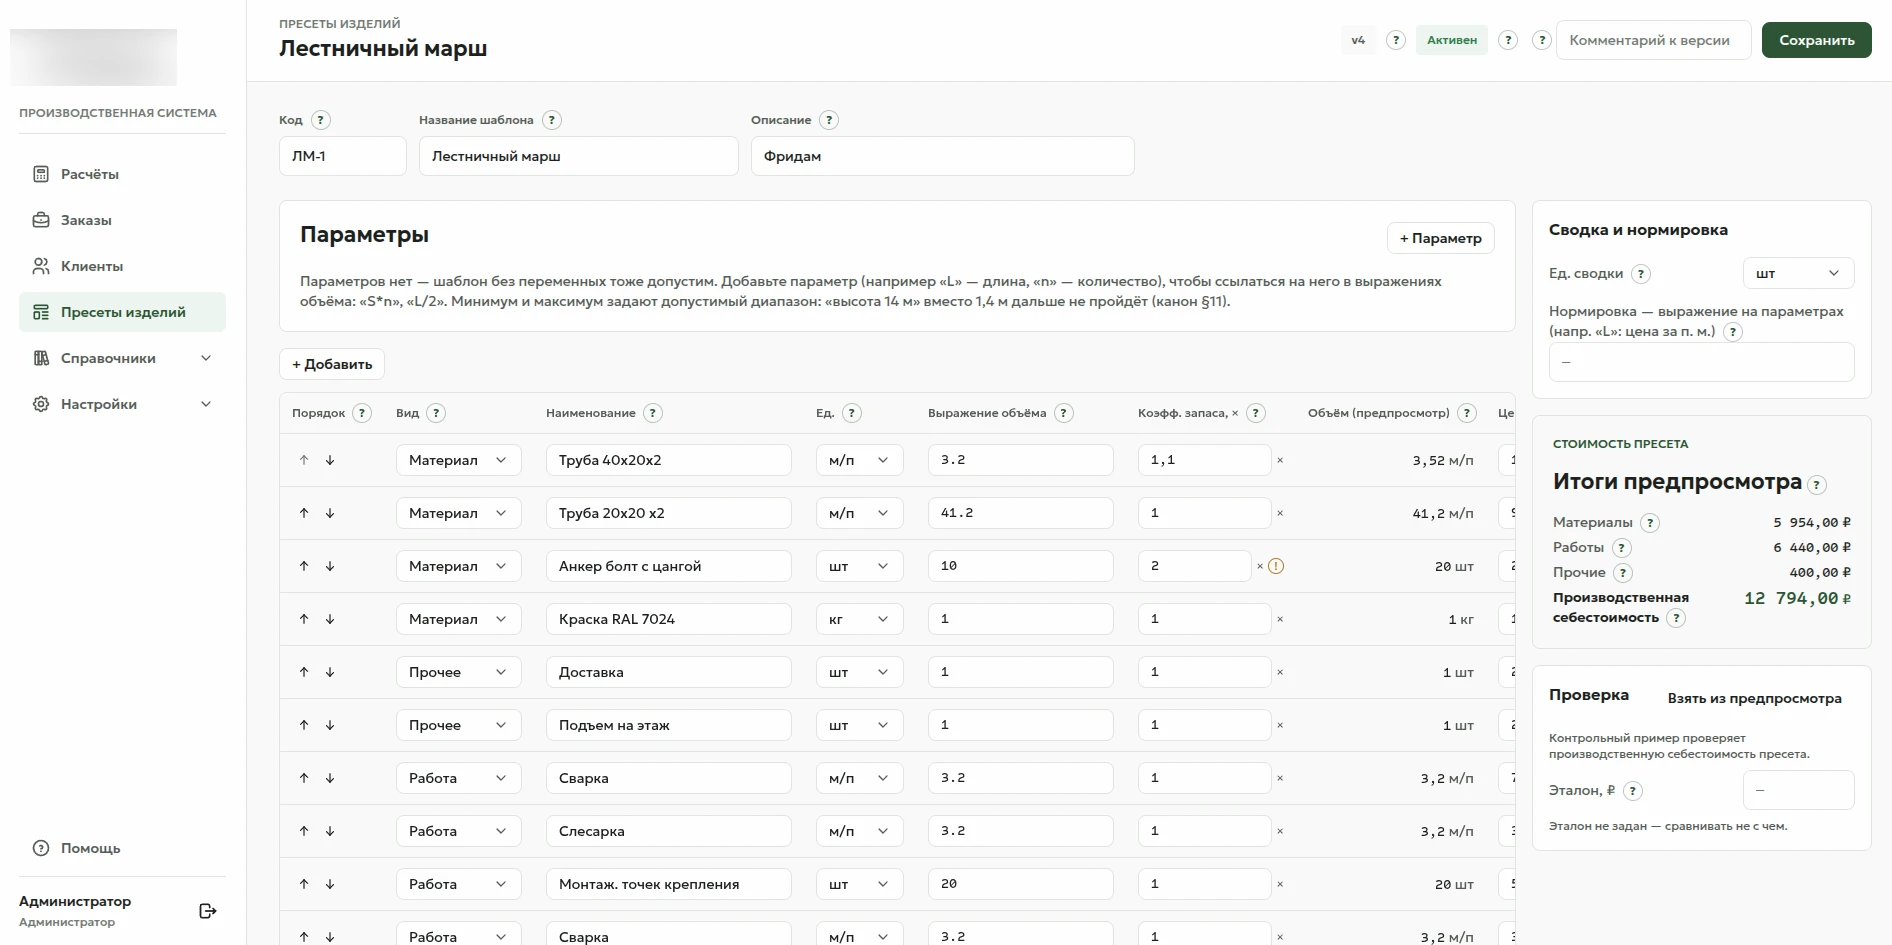Move Анкер болт с цангой row down
Image resolution: width=1892 pixels, height=945 pixels.
pos(330,566)
